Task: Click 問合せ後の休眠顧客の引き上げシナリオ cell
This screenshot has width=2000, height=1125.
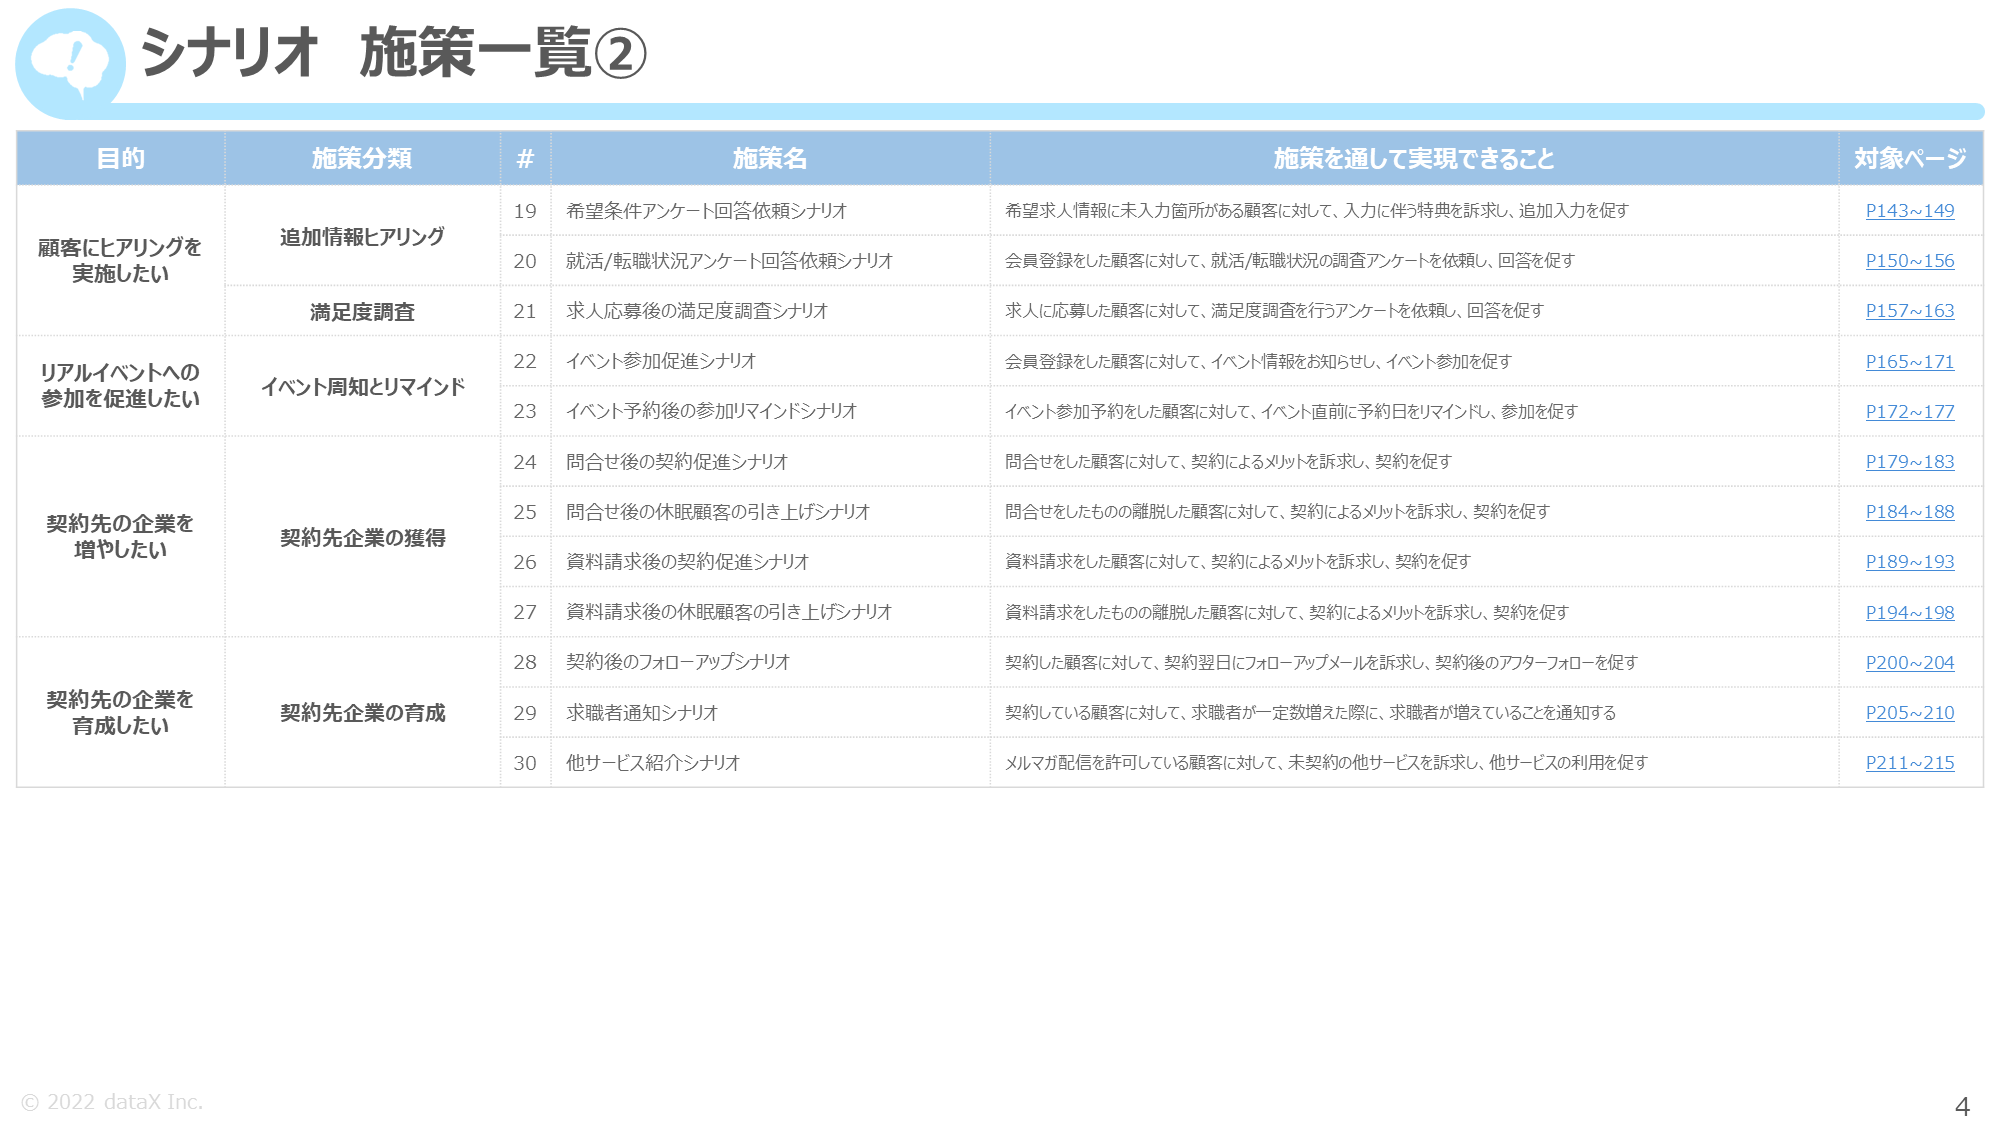Action: coord(770,512)
